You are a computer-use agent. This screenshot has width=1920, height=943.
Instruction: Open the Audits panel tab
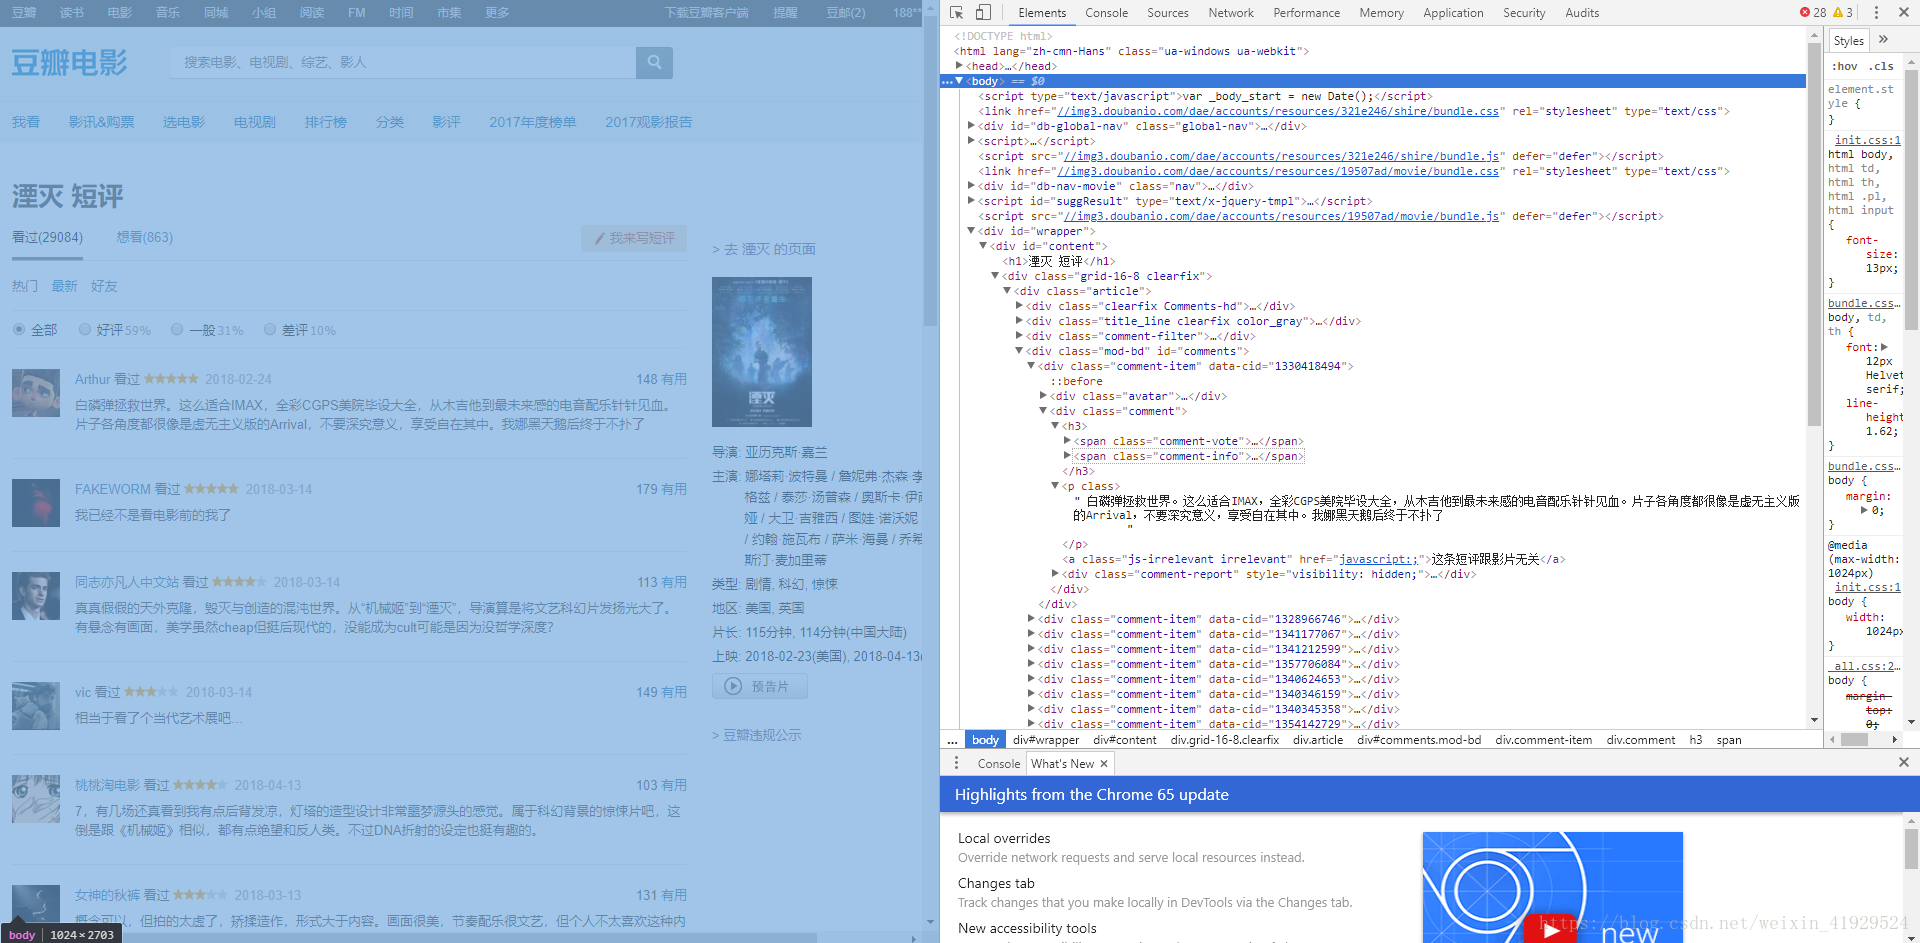pyautogui.click(x=1582, y=13)
